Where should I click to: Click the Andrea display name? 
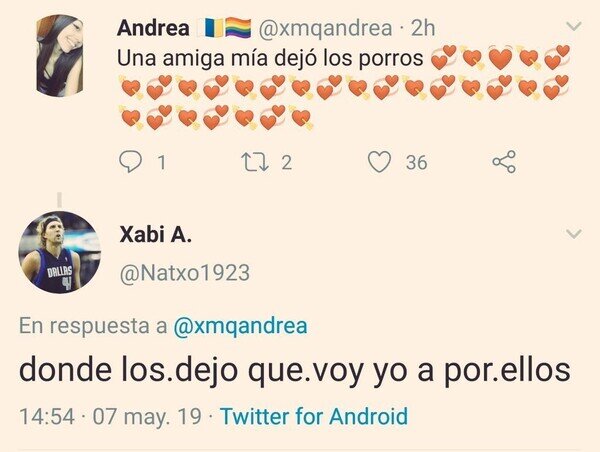click(153, 28)
